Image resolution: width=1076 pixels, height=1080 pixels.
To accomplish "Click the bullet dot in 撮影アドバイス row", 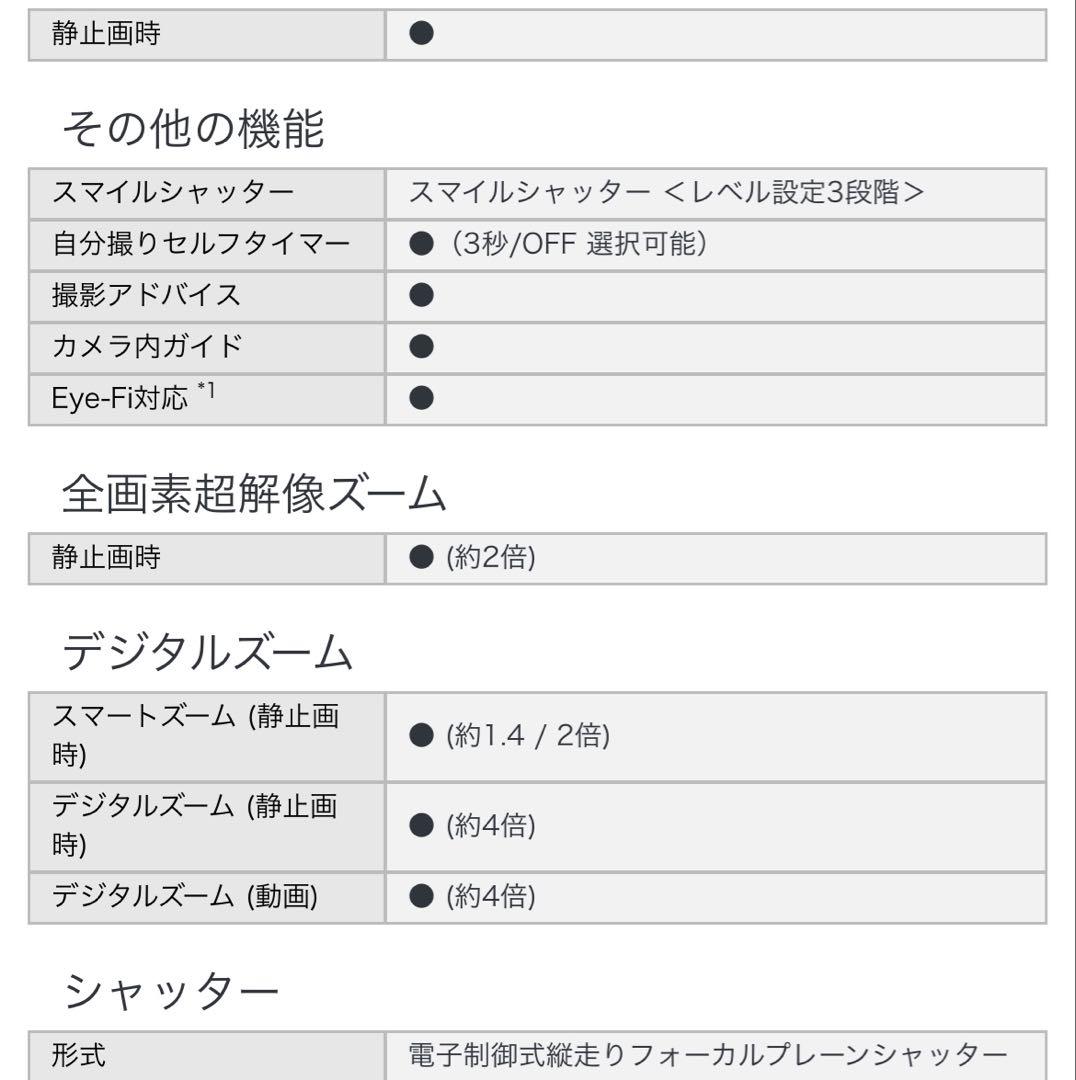I will click(x=421, y=295).
